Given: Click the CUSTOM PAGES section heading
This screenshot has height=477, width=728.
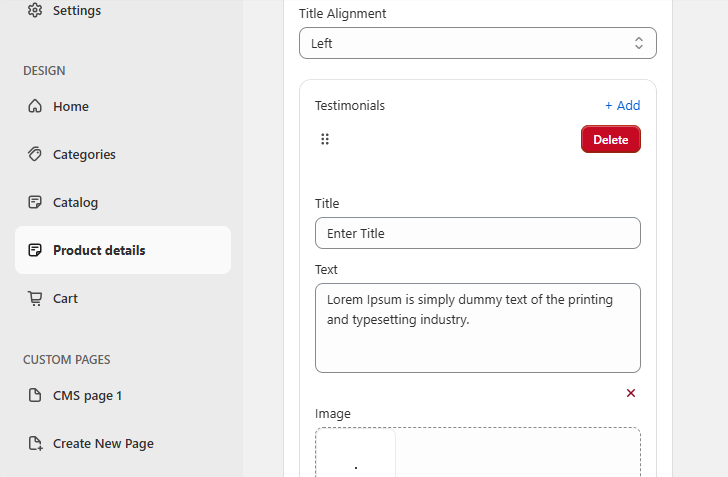Looking at the screenshot, I should pos(67,359).
